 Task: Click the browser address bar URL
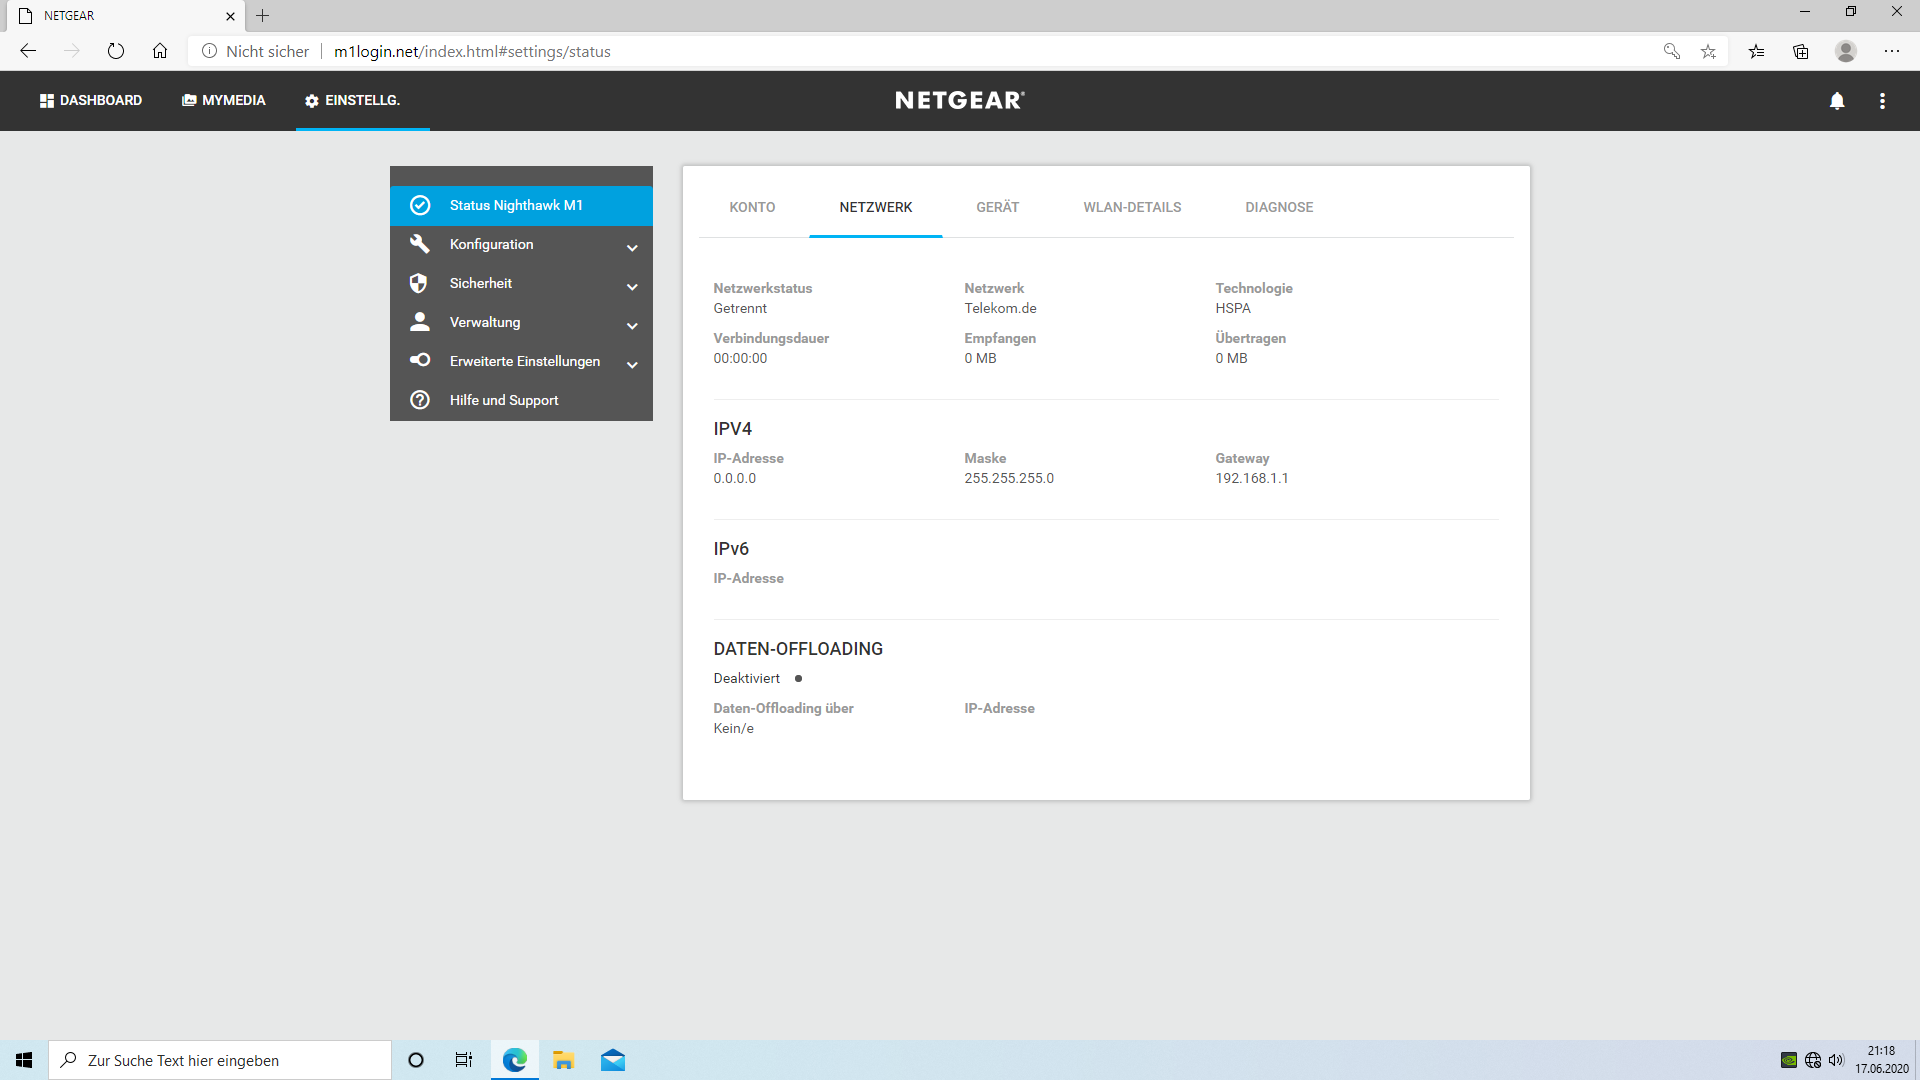click(x=472, y=51)
